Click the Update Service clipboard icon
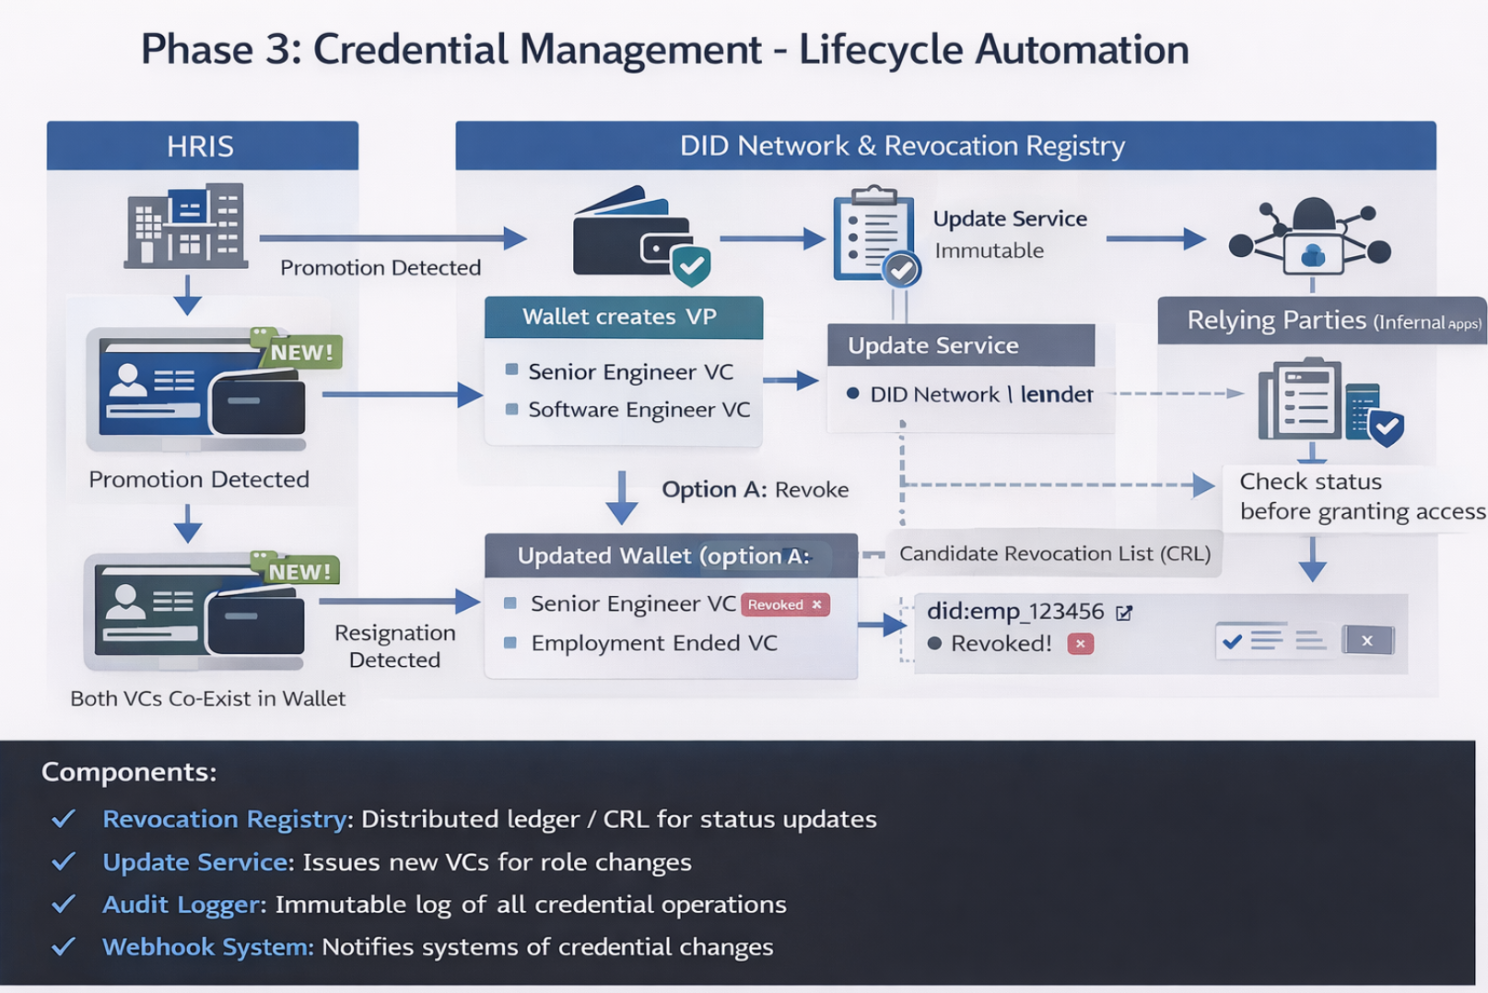Screen dimensions: 1488x993 click(873, 233)
